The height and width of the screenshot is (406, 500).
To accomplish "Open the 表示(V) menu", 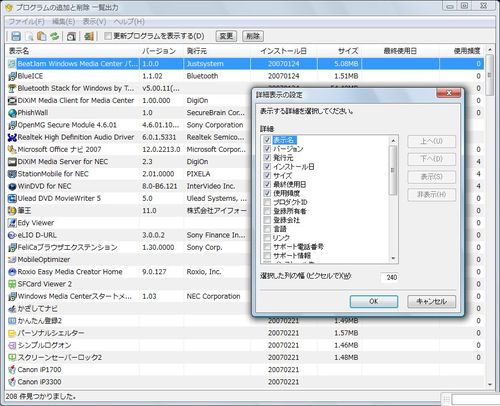I will point(94,22).
